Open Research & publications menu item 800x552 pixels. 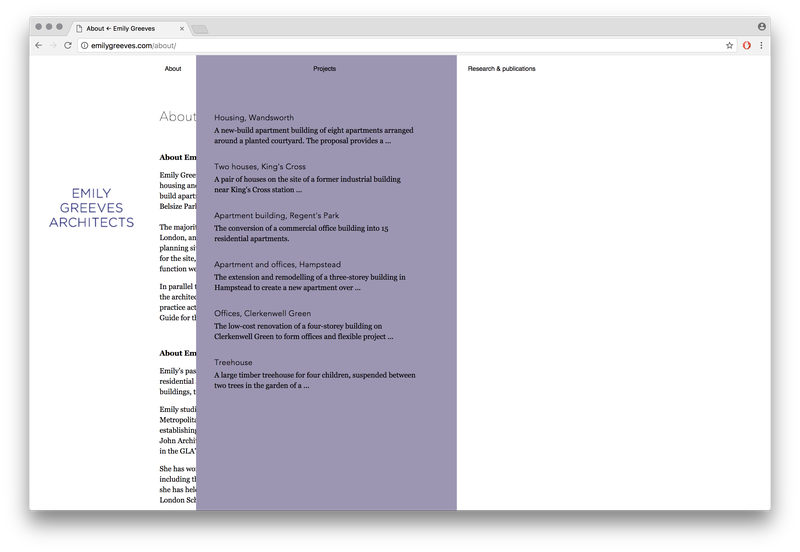tap(502, 68)
